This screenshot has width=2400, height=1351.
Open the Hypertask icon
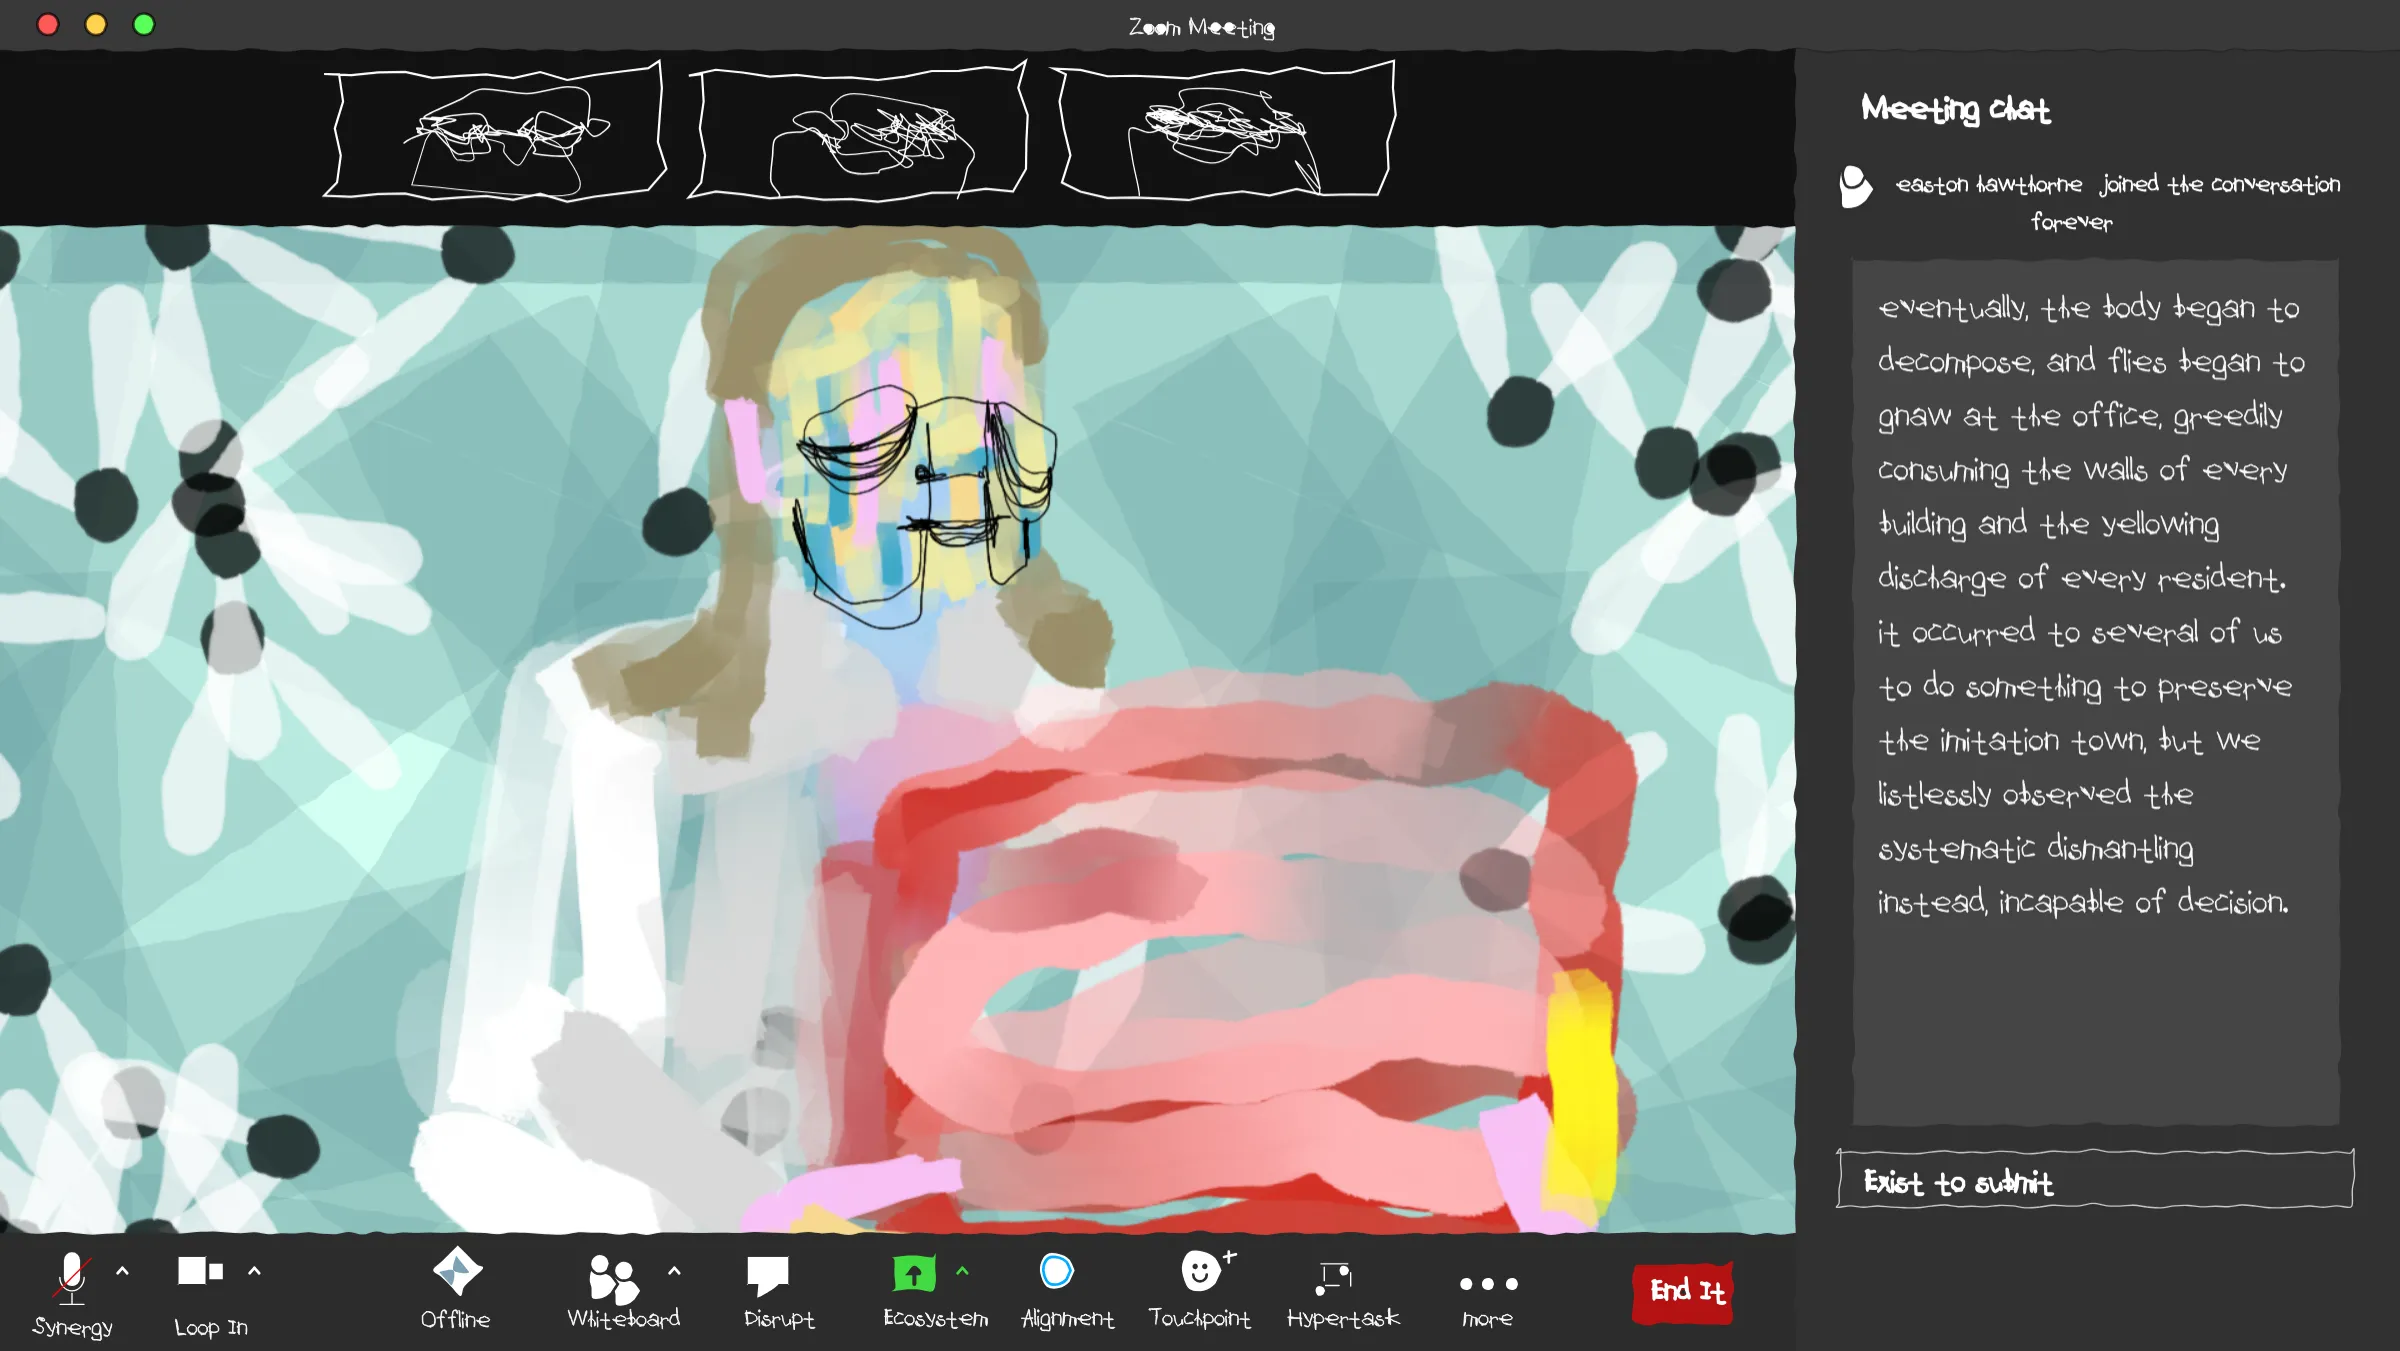(1335, 1277)
